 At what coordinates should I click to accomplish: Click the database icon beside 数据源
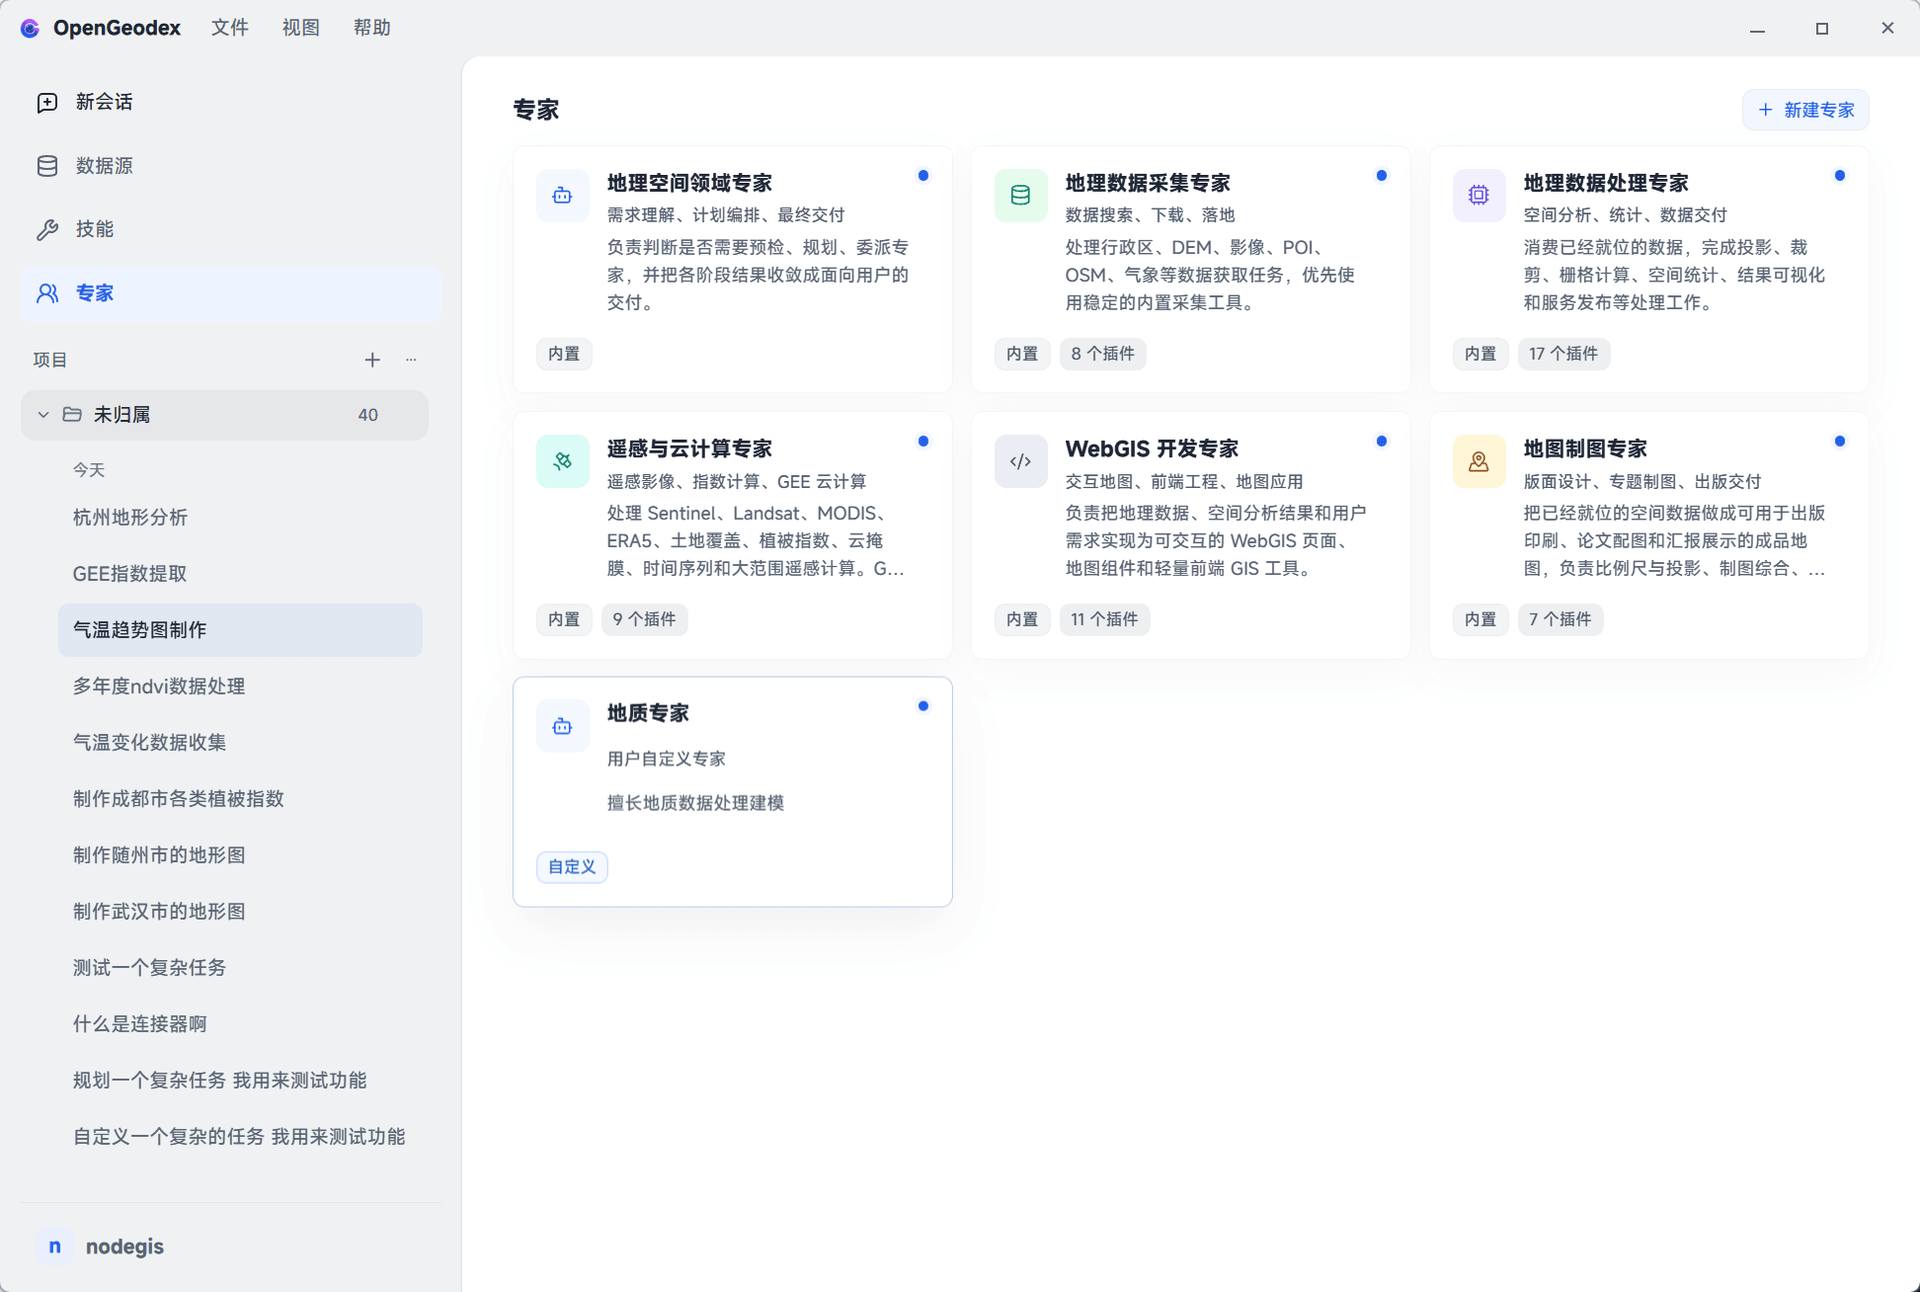point(47,166)
